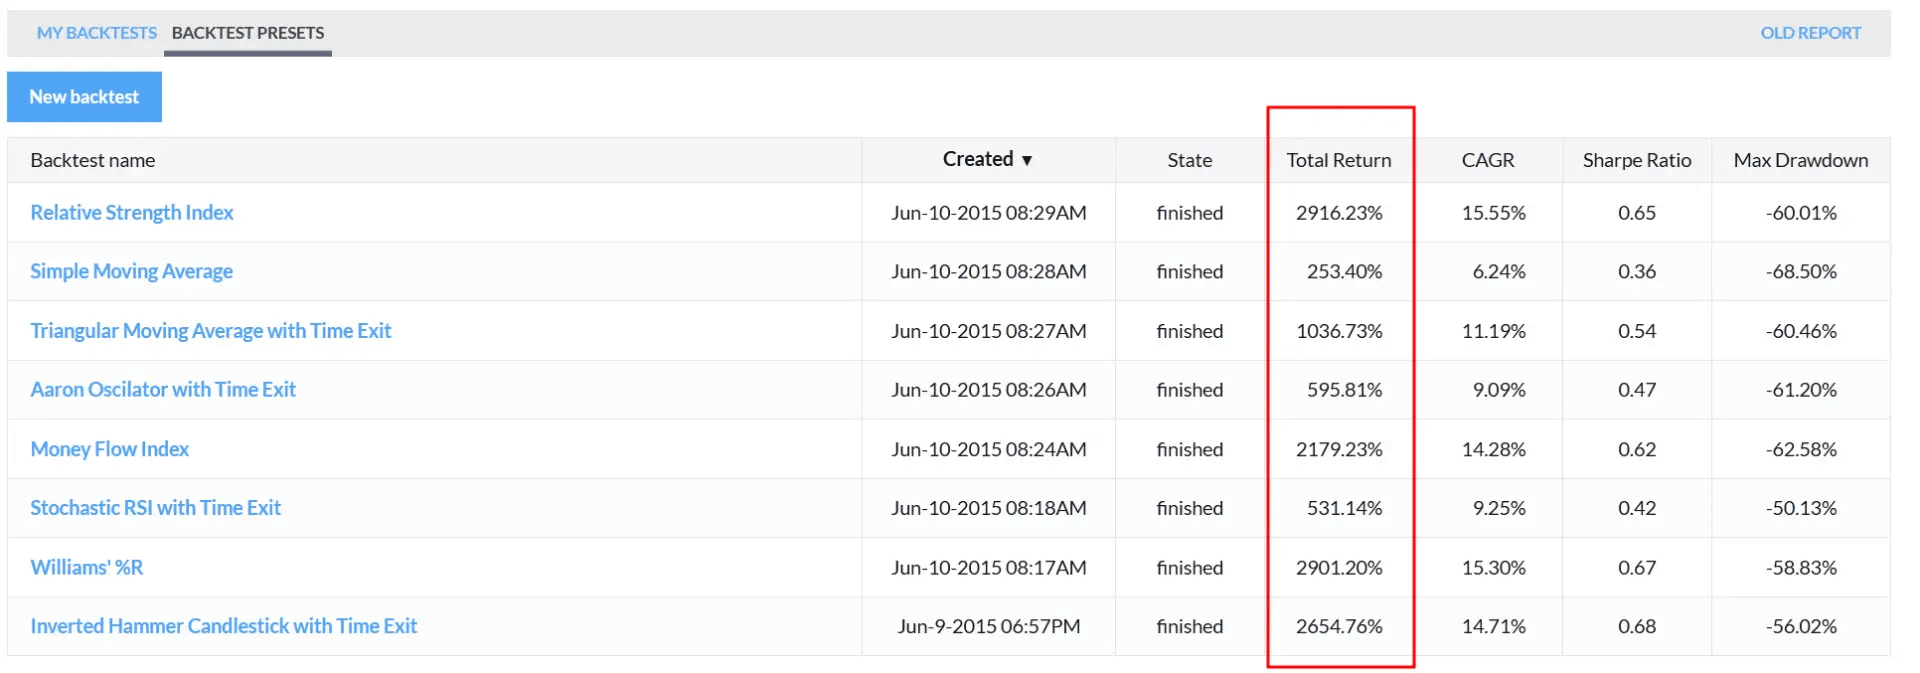Open Aaron Oscilator with Time Exit
Viewport: 1920px width, 673px height.
[x=163, y=390]
